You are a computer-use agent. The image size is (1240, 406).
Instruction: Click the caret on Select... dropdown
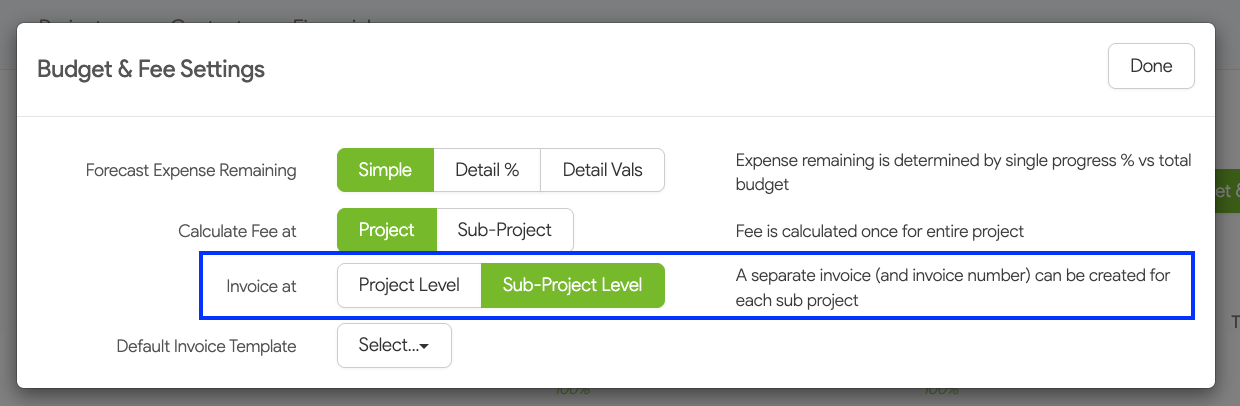(425, 346)
